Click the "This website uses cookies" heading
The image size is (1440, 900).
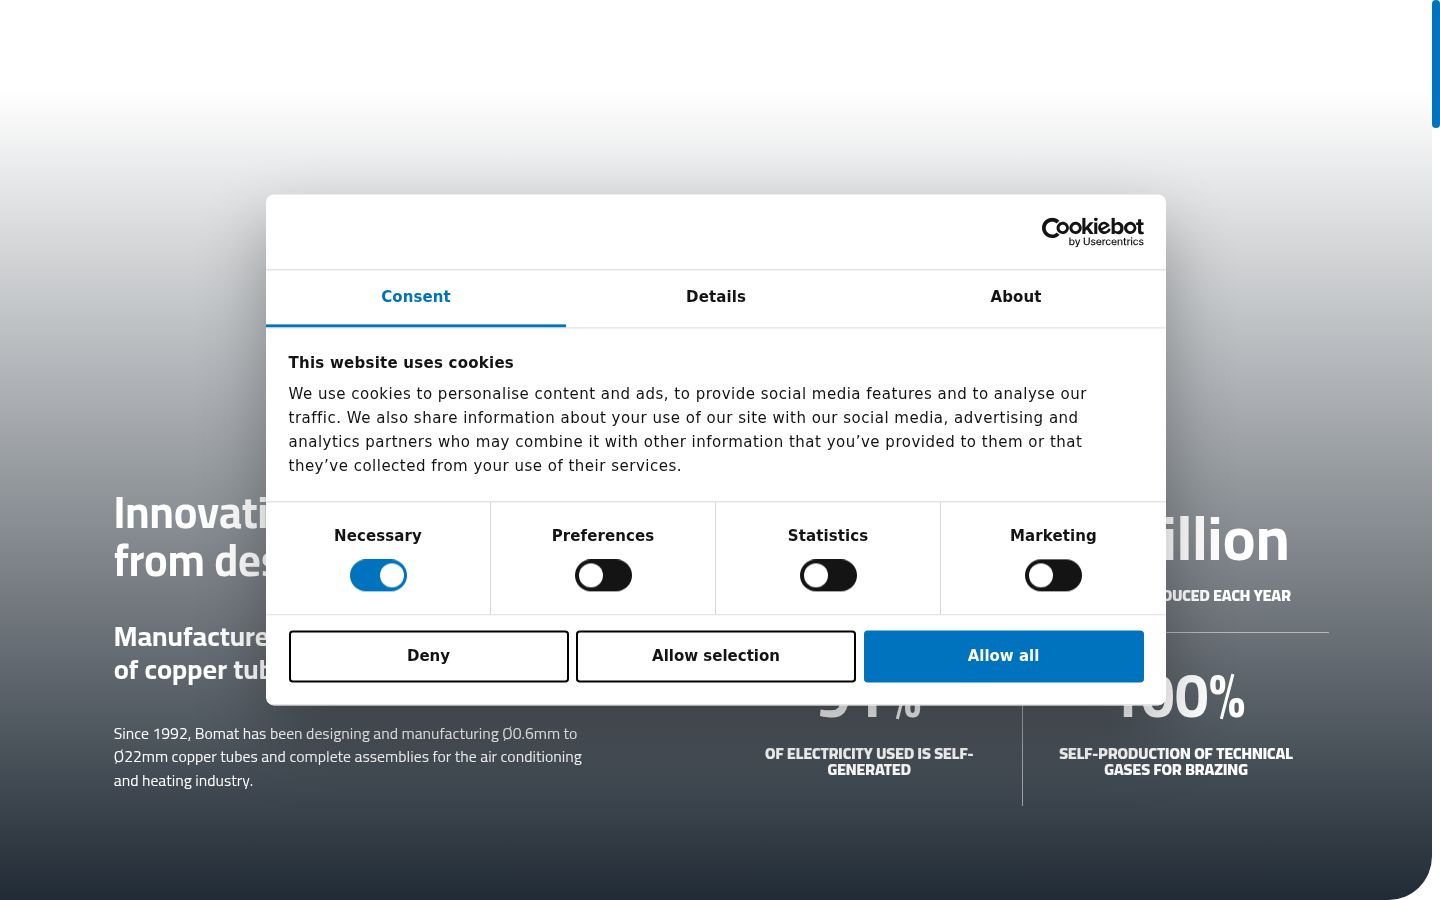click(x=401, y=363)
